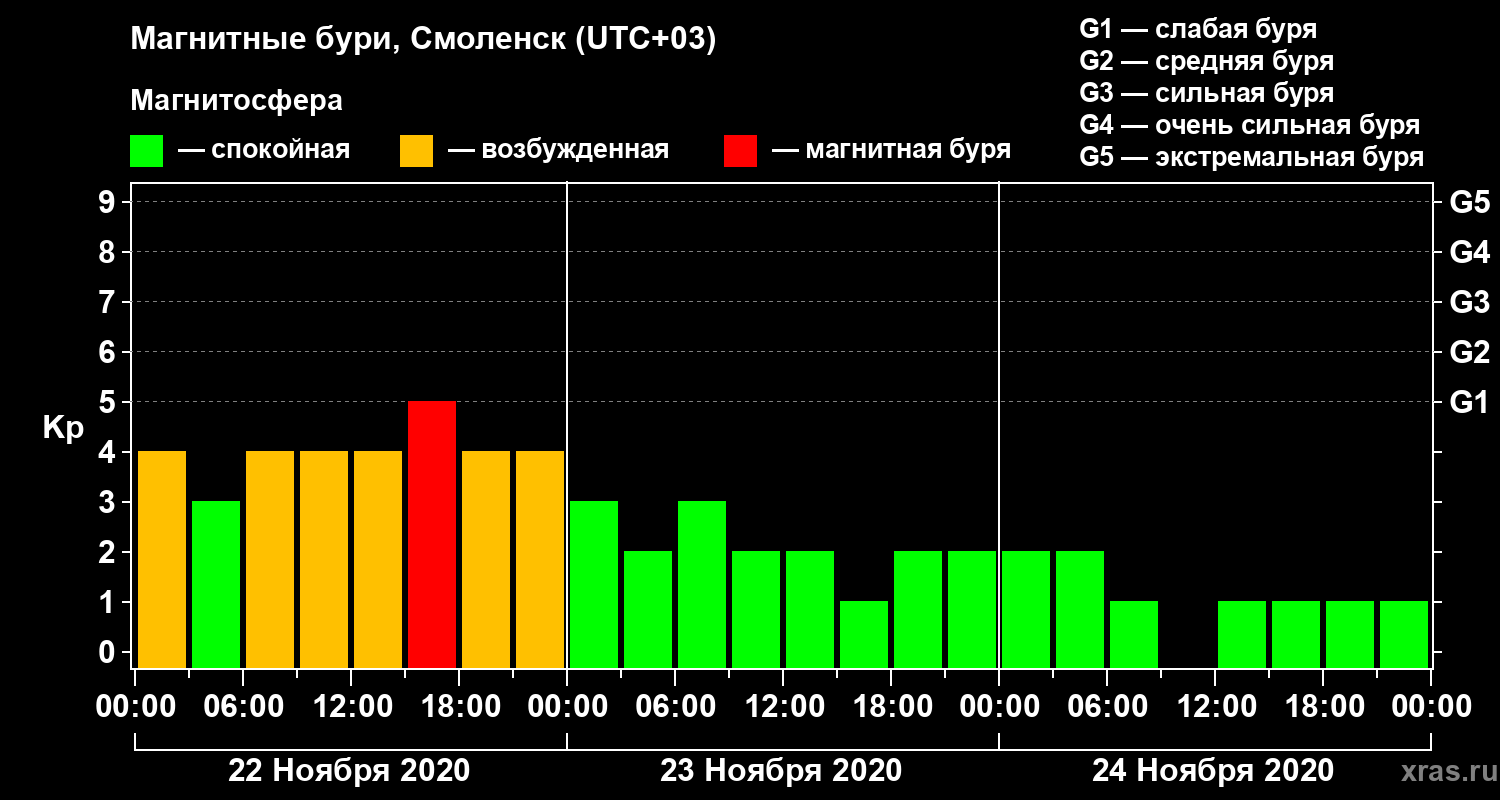Click the '18:00' time label of 22 Ноября
1500x800 pixels.
(x=459, y=707)
